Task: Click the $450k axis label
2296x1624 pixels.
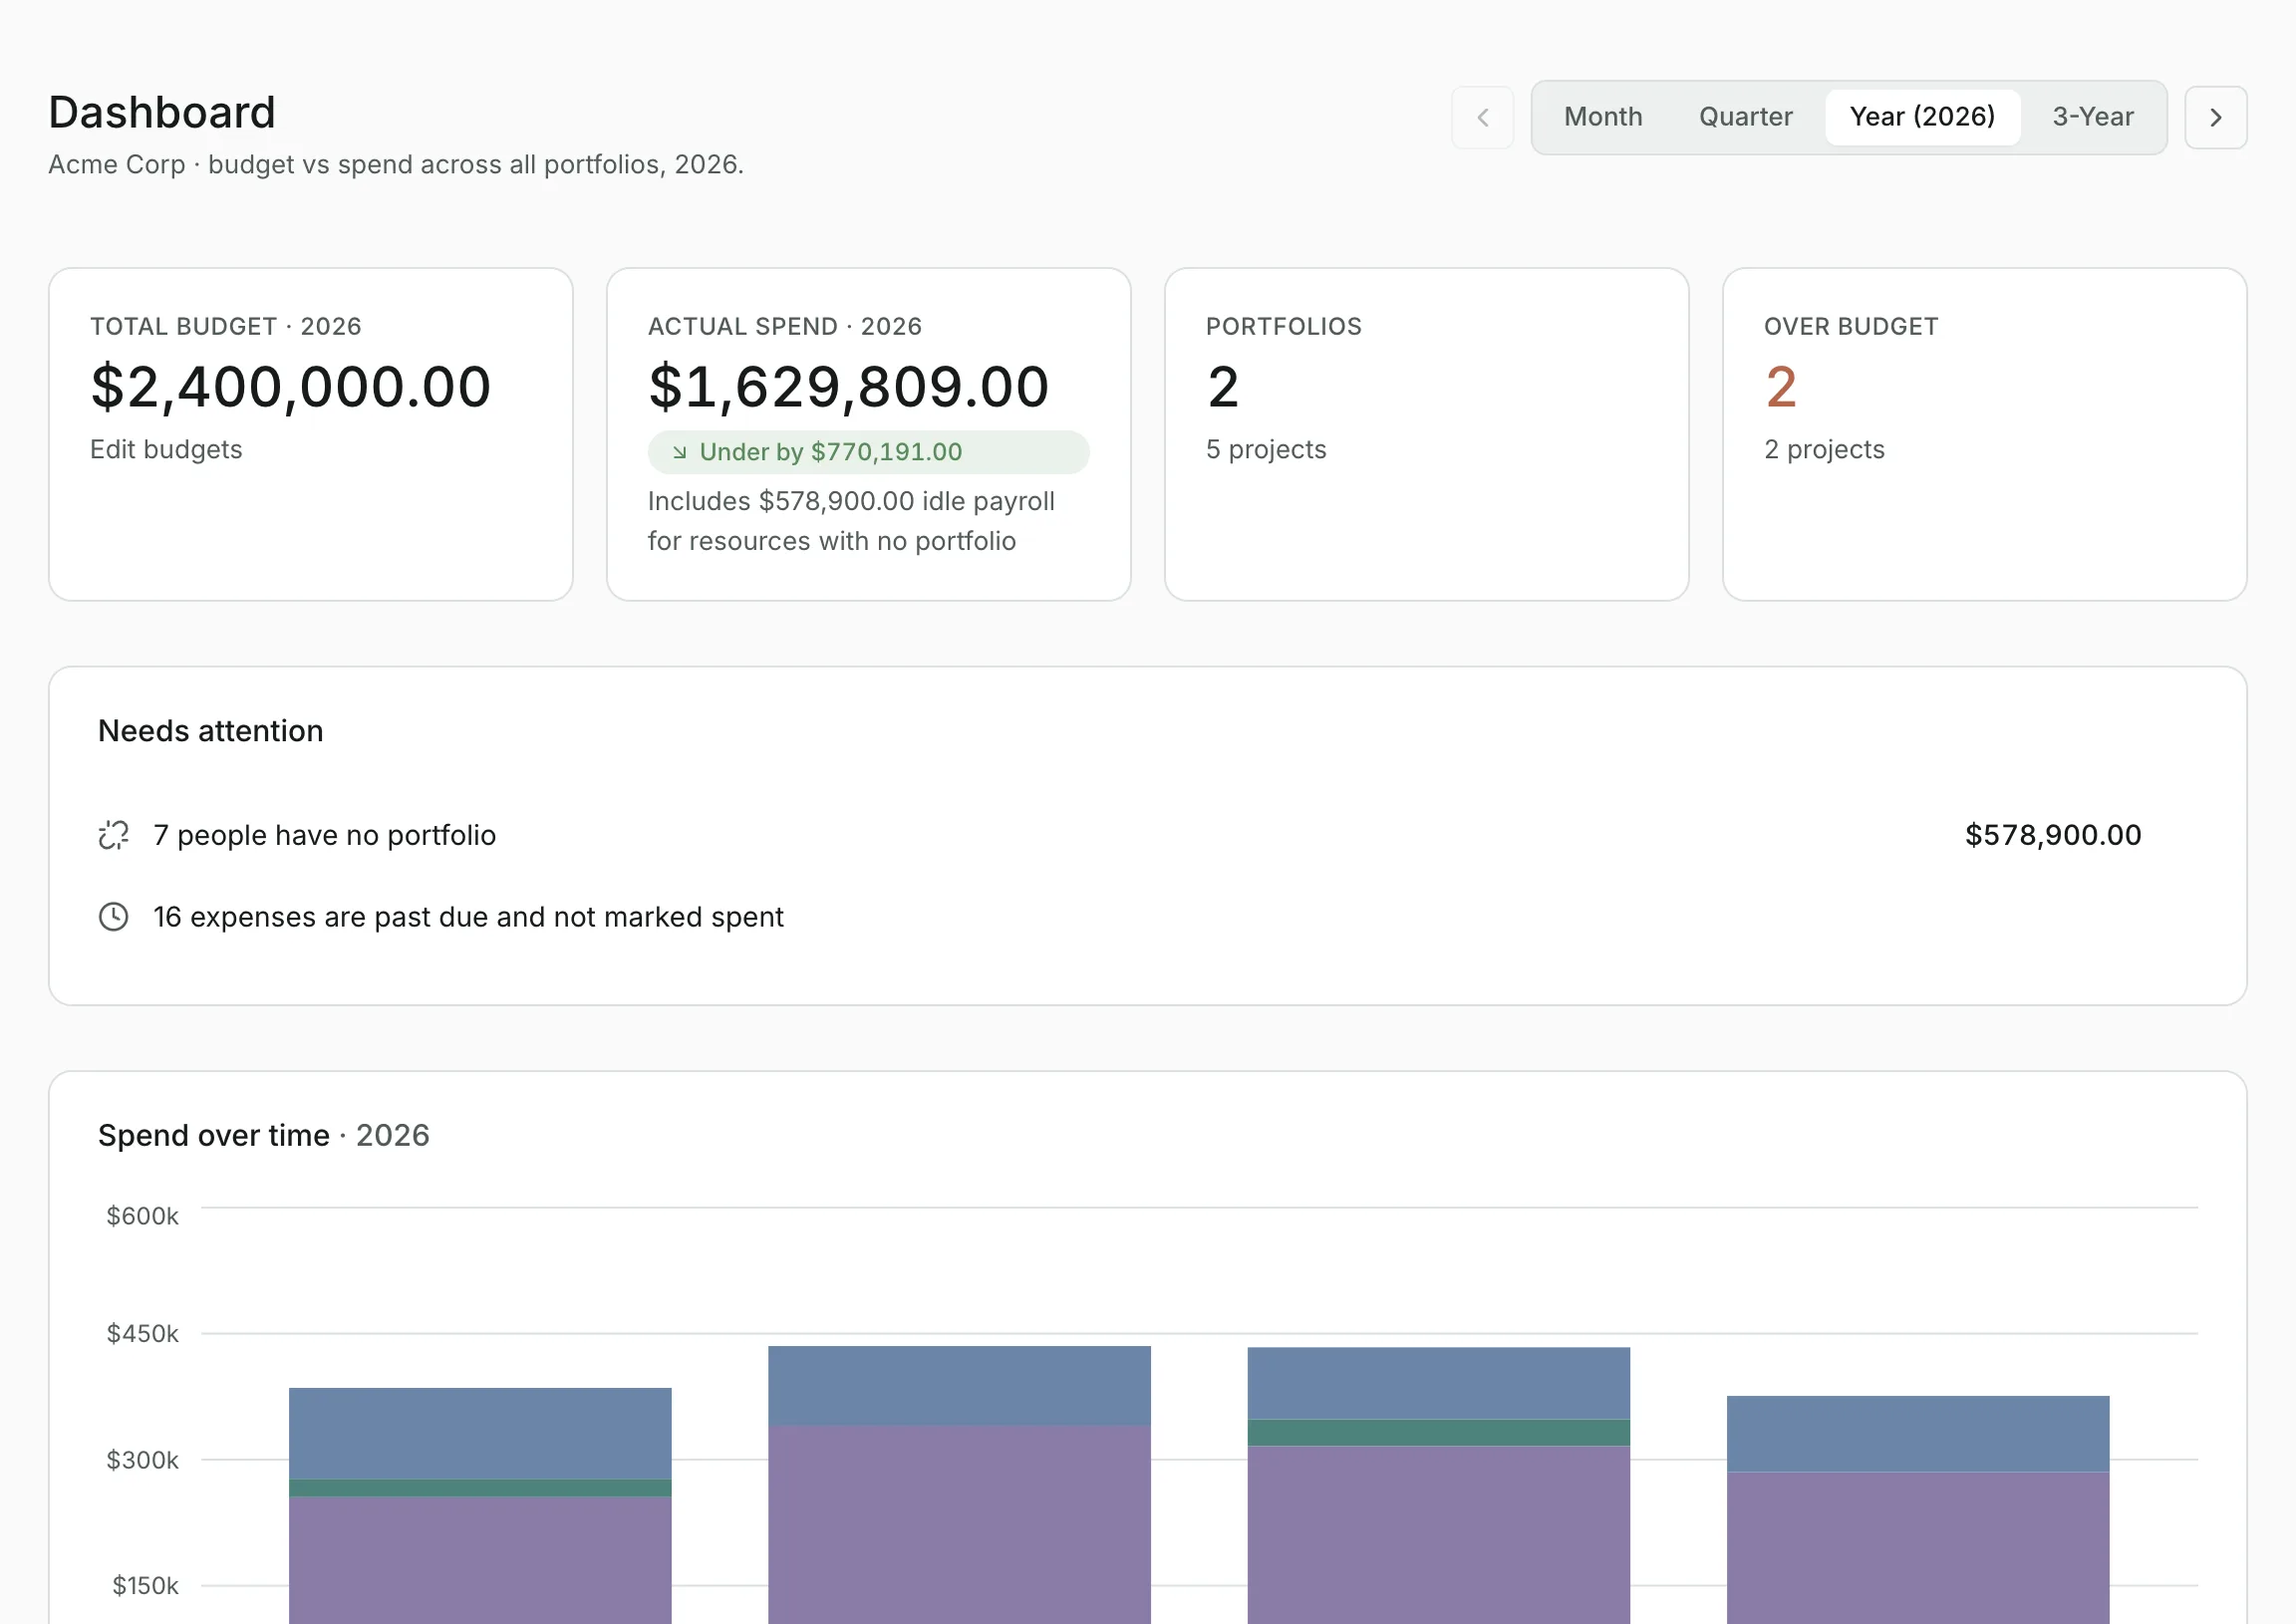Action: 143,1333
